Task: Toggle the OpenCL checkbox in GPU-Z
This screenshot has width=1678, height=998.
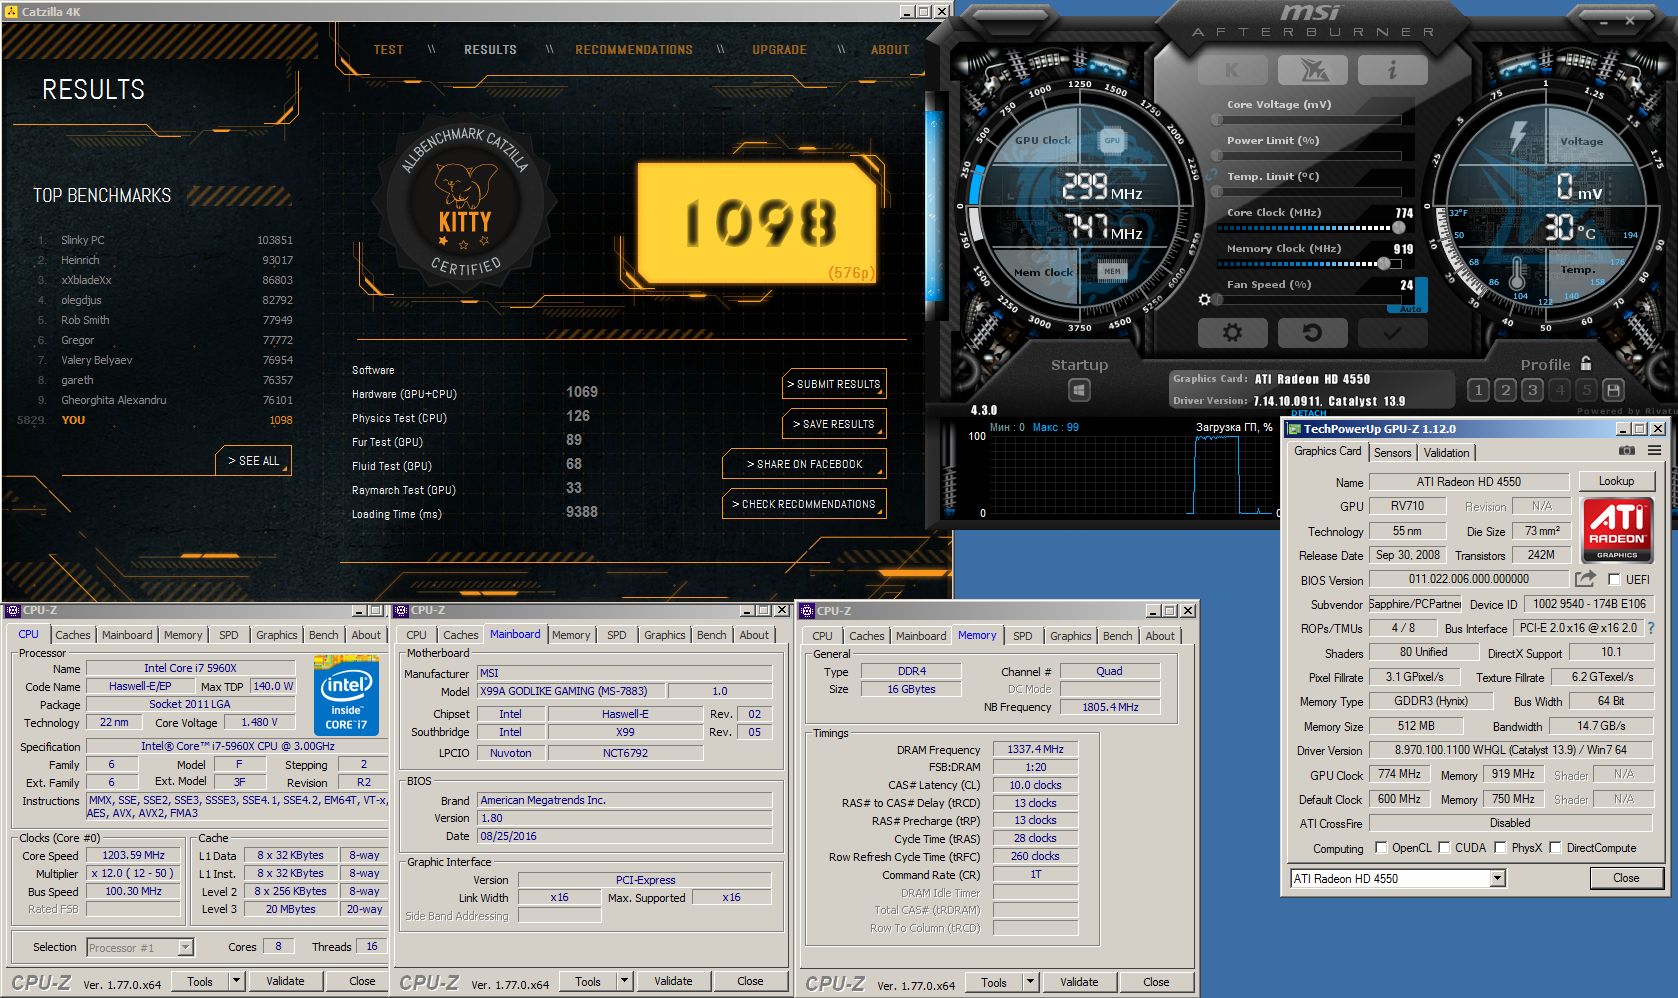Action: click(x=1381, y=847)
